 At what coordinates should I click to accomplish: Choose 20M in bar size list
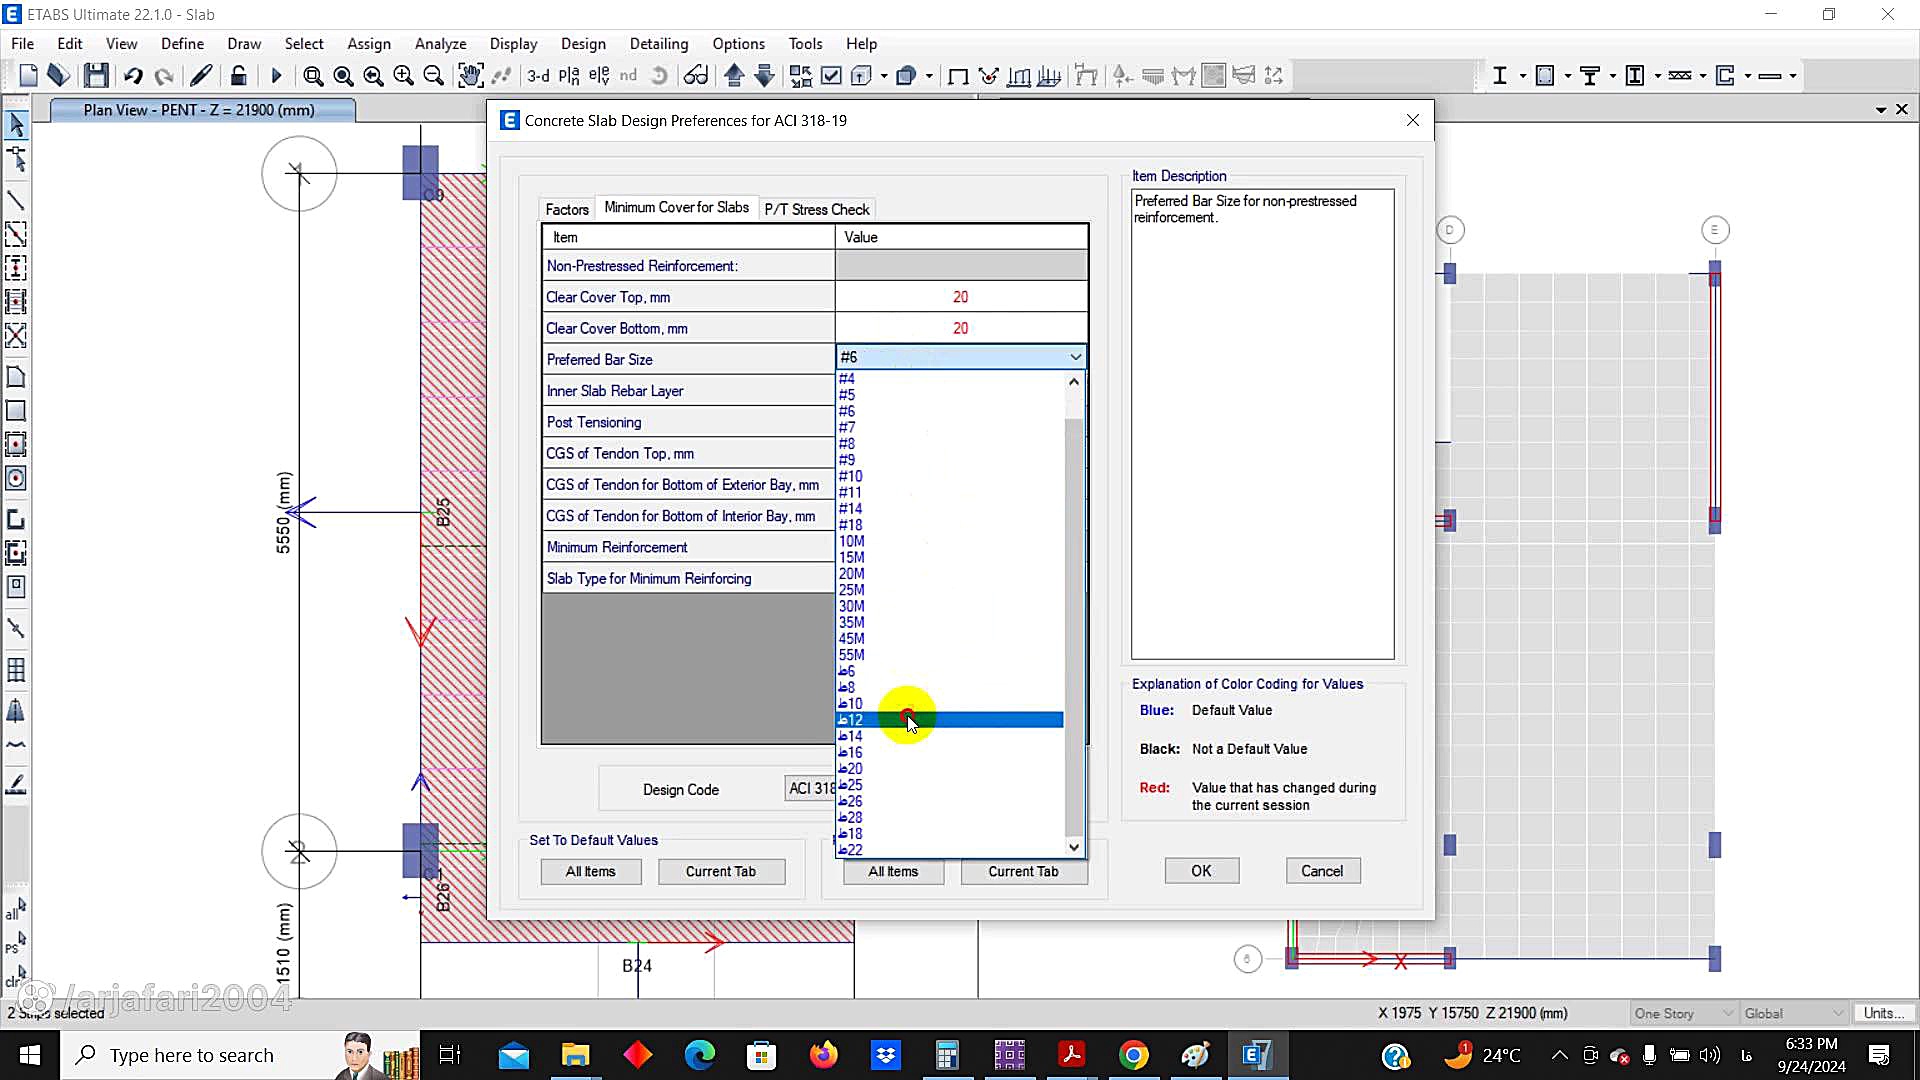[x=852, y=574]
